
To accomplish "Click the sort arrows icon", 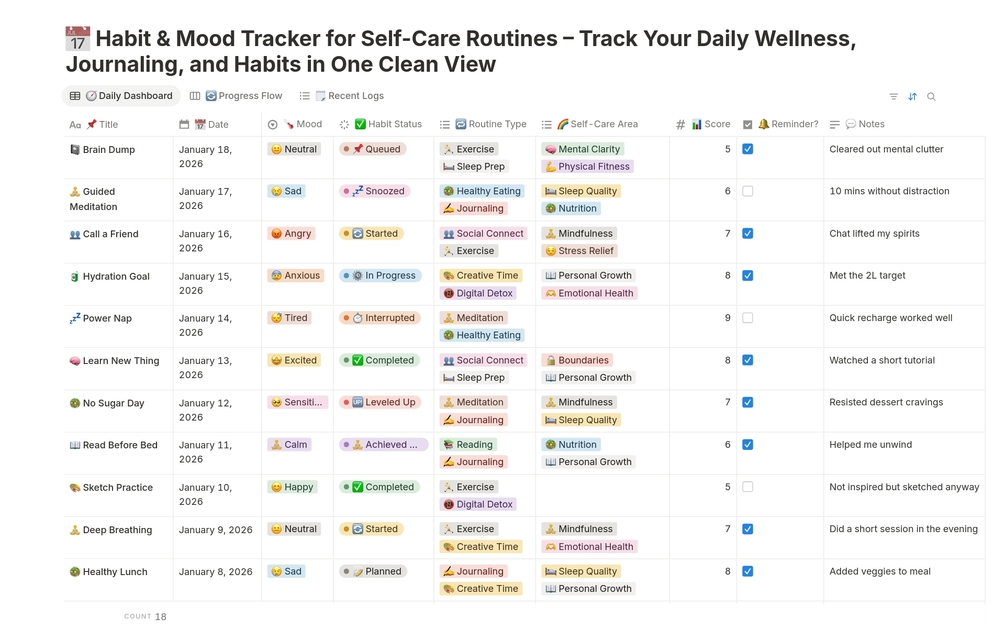I will pos(912,97).
